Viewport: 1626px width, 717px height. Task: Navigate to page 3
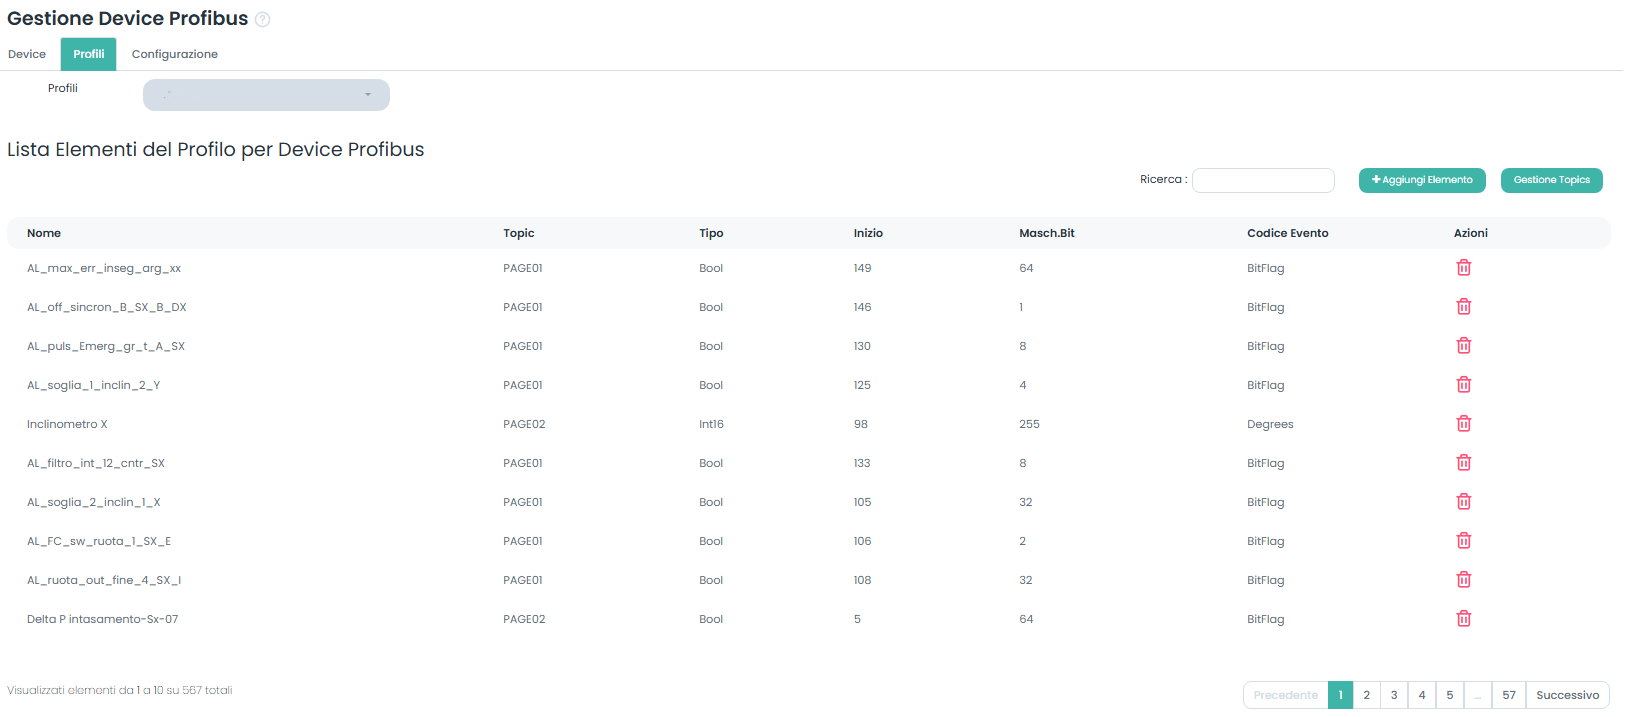pyautogui.click(x=1394, y=695)
